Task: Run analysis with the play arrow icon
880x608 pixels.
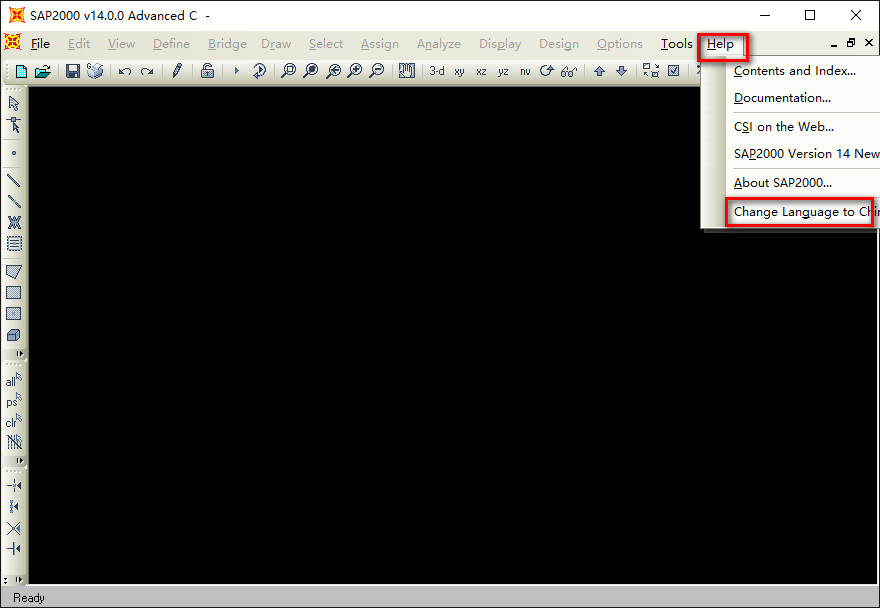Action: click(x=236, y=71)
